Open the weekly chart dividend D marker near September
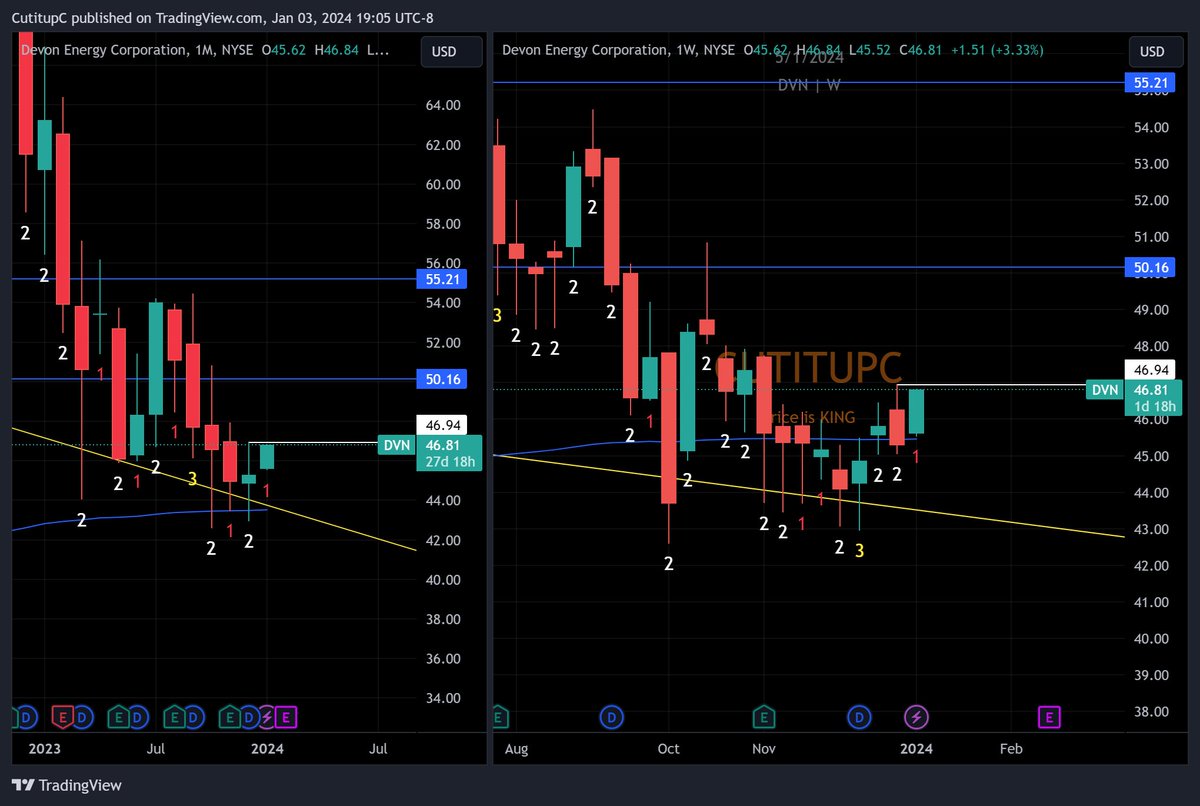This screenshot has width=1200, height=806. tap(610, 716)
